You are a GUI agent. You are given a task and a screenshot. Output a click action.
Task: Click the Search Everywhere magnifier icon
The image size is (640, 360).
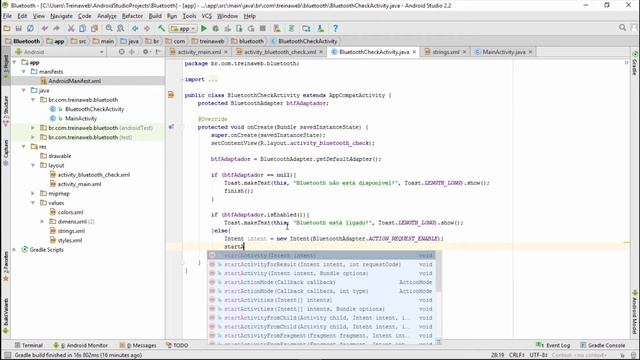click(x=622, y=28)
